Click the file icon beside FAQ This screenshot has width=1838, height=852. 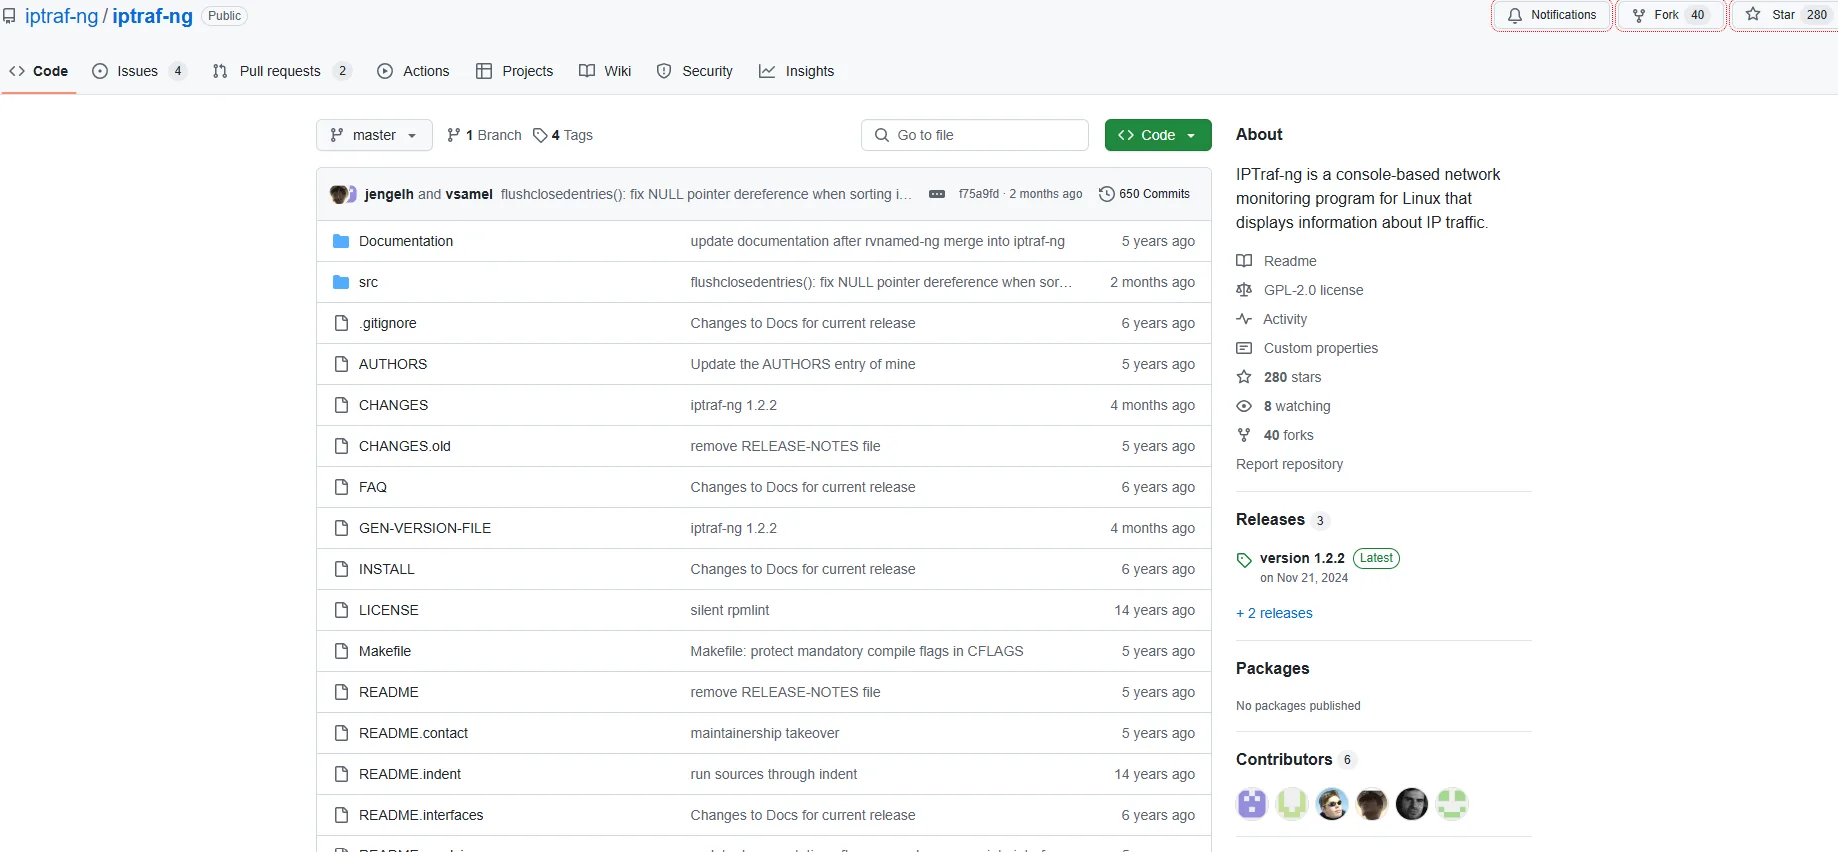pos(341,487)
